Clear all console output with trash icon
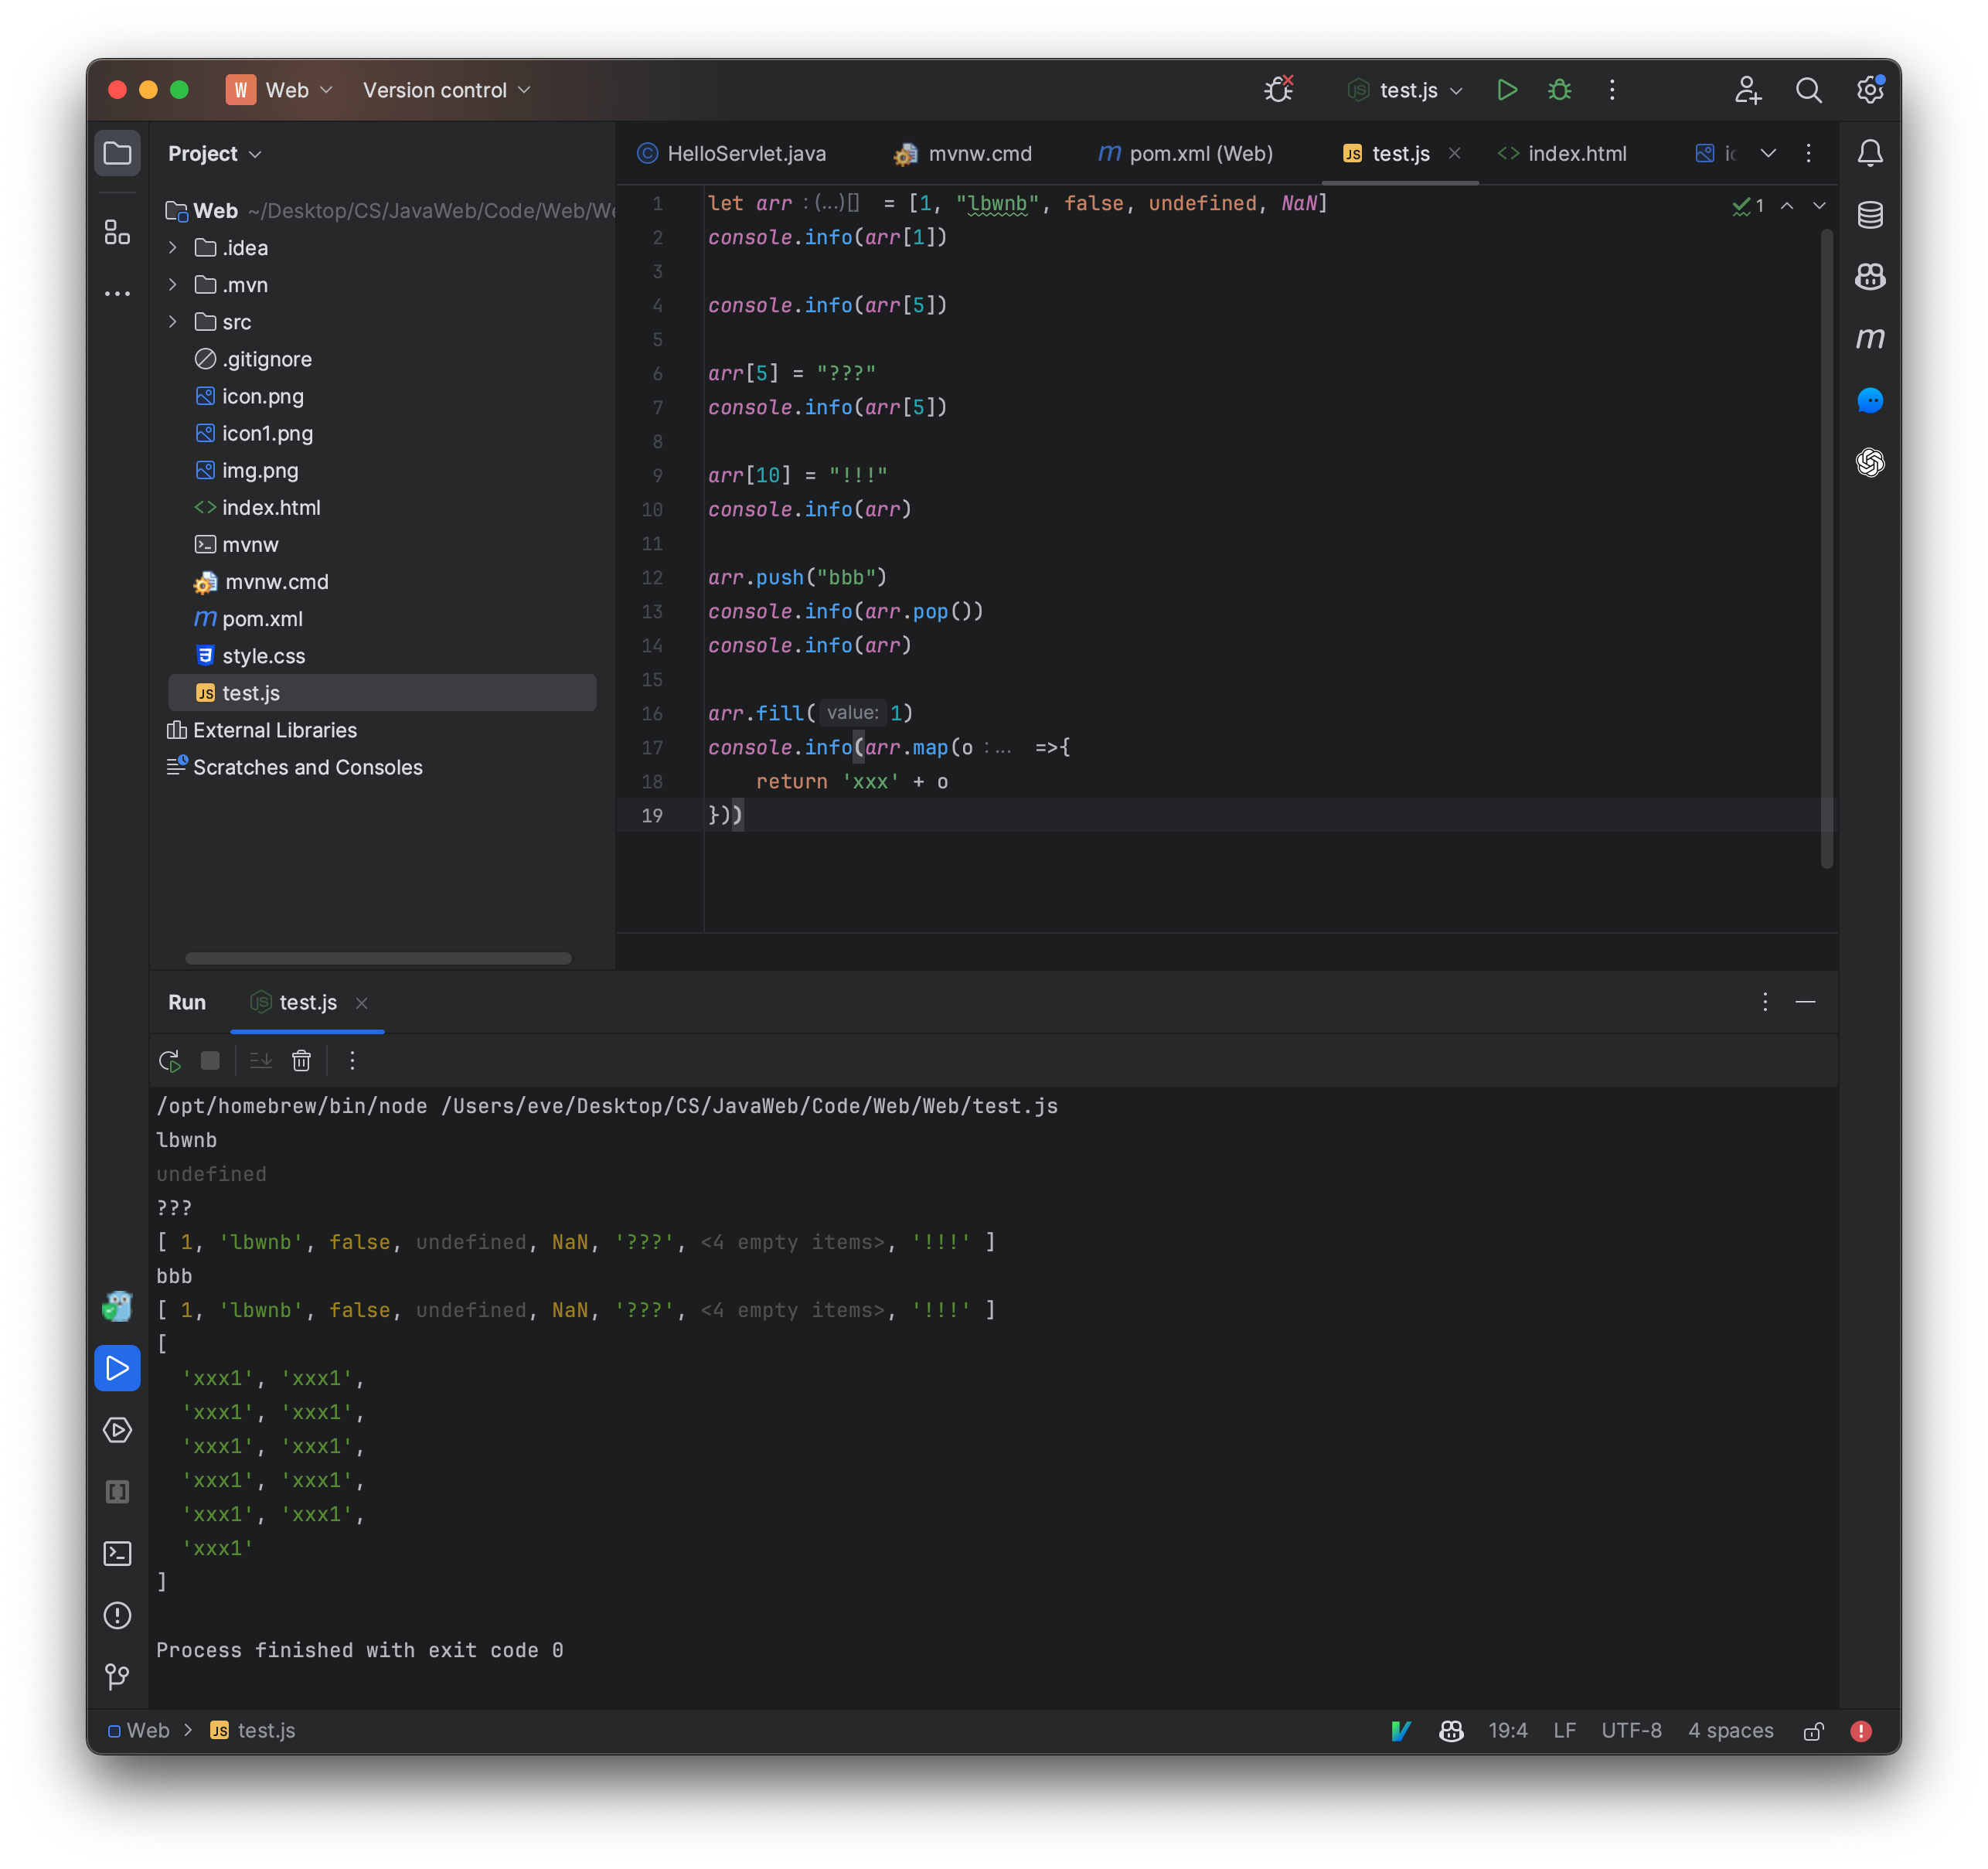 click(x=301, y=1061)
